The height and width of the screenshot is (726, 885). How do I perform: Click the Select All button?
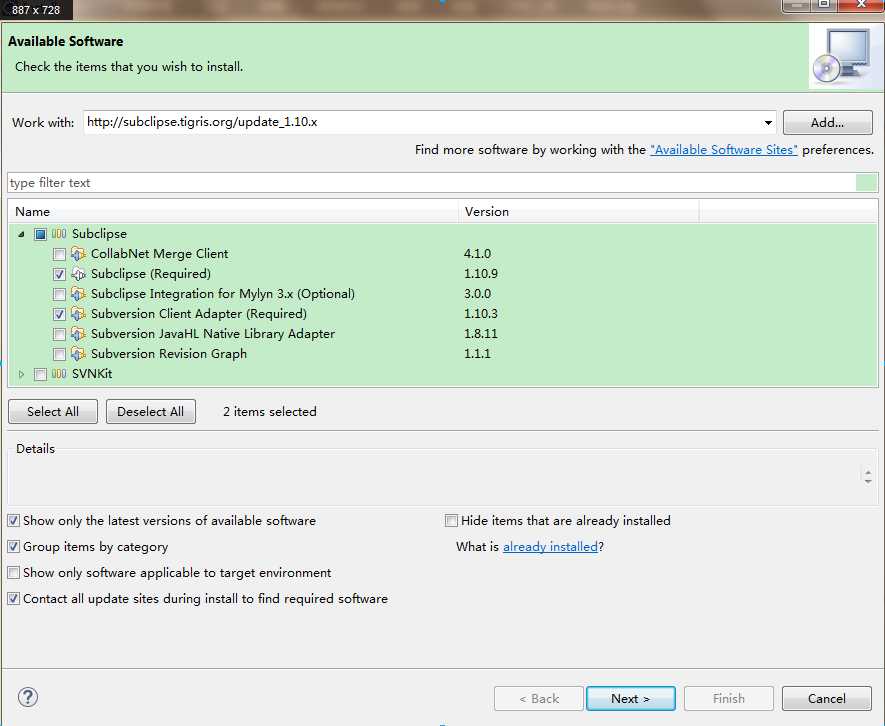click(x=53, y=412)
